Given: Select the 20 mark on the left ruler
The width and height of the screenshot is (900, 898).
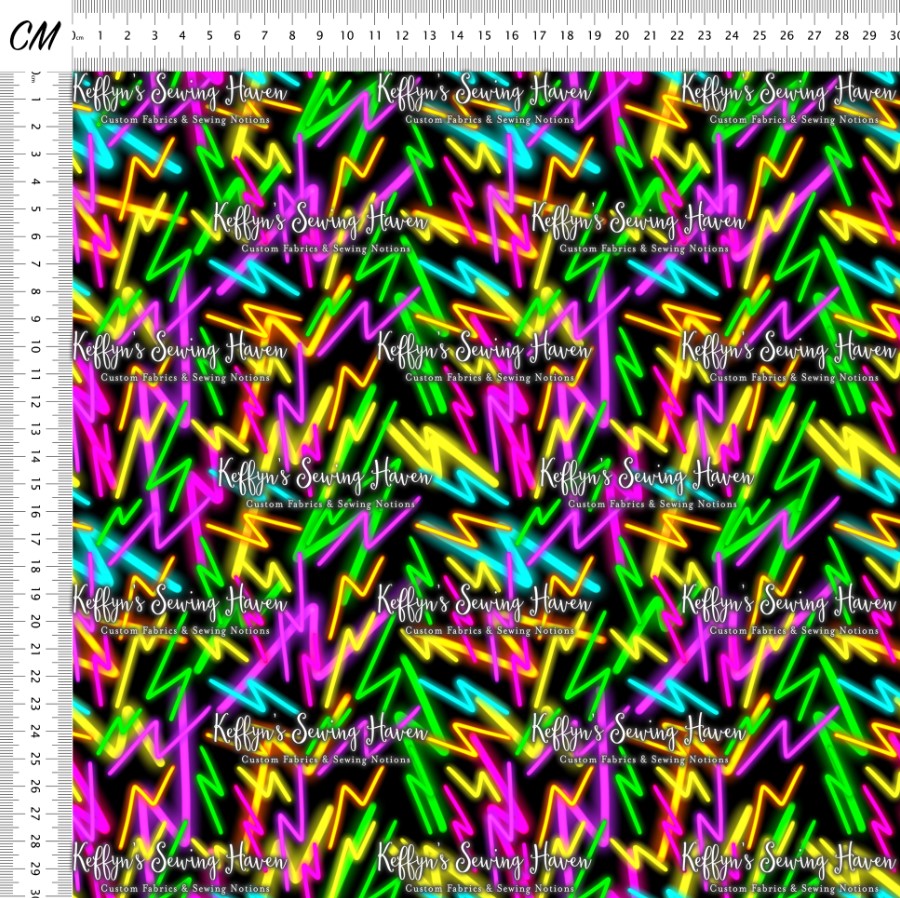Looking at the screenshot, I should click(36, 621).
